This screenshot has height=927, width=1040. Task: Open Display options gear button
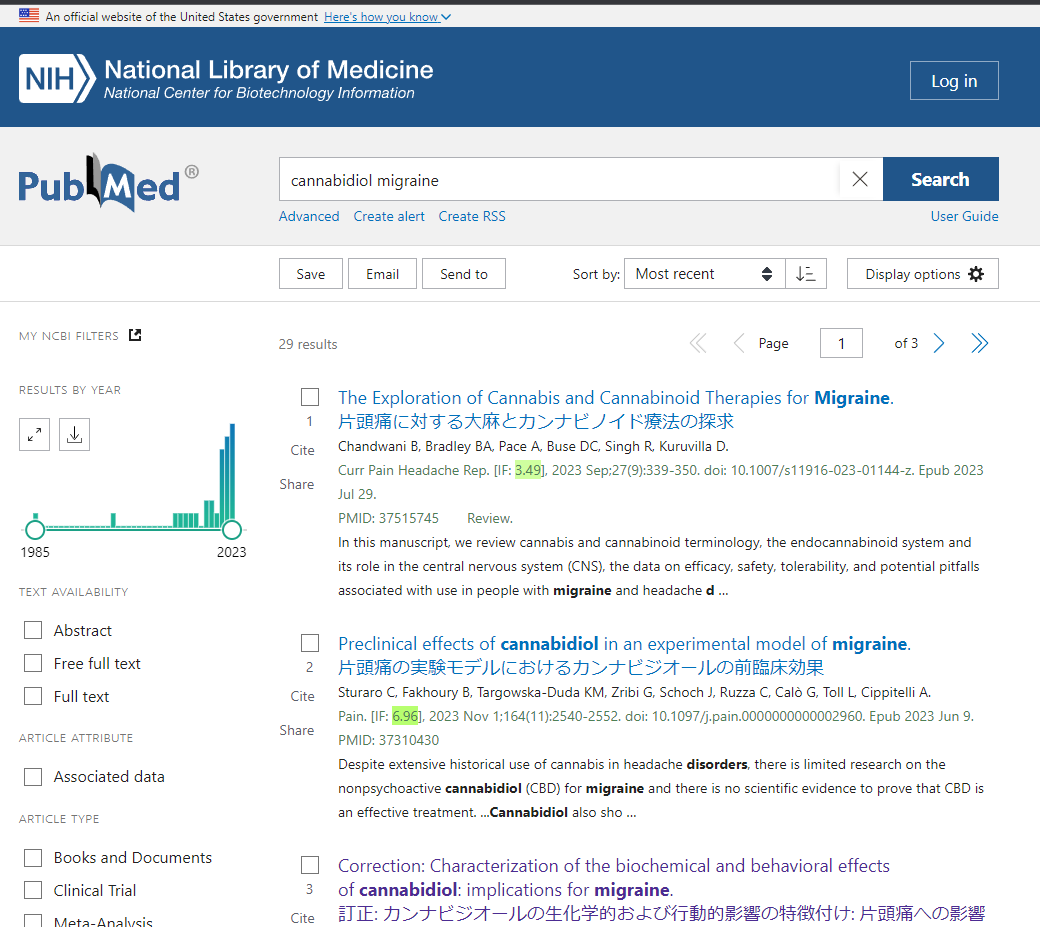point(923,274)
